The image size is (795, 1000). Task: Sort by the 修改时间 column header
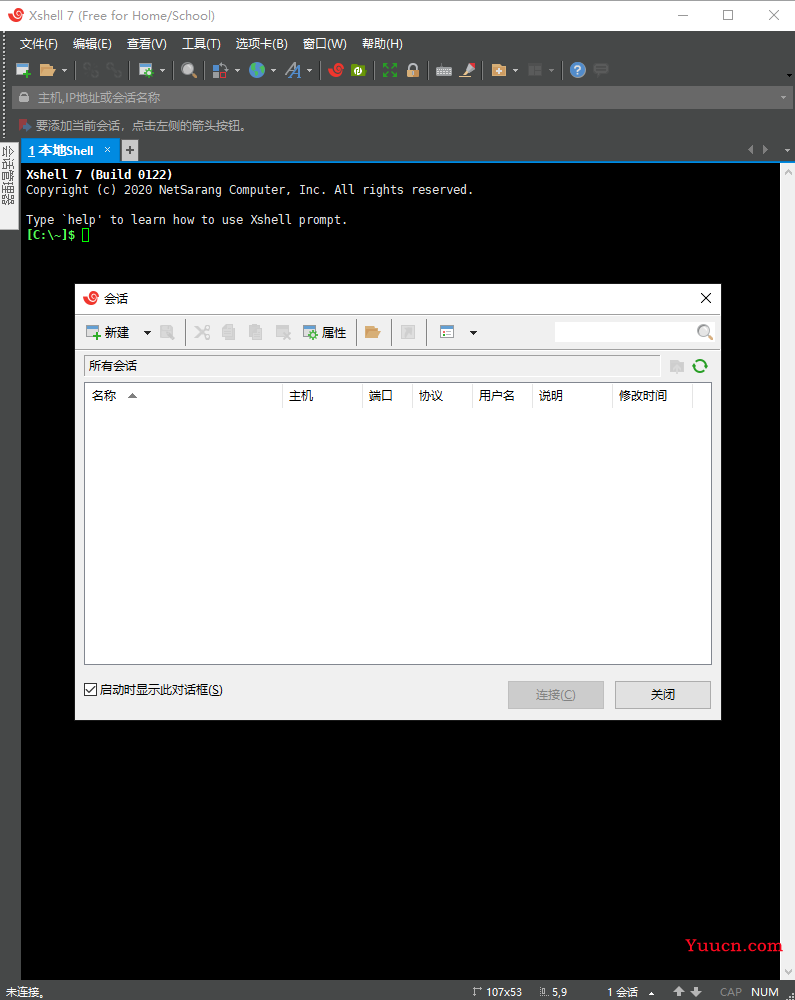pos(652,395)
